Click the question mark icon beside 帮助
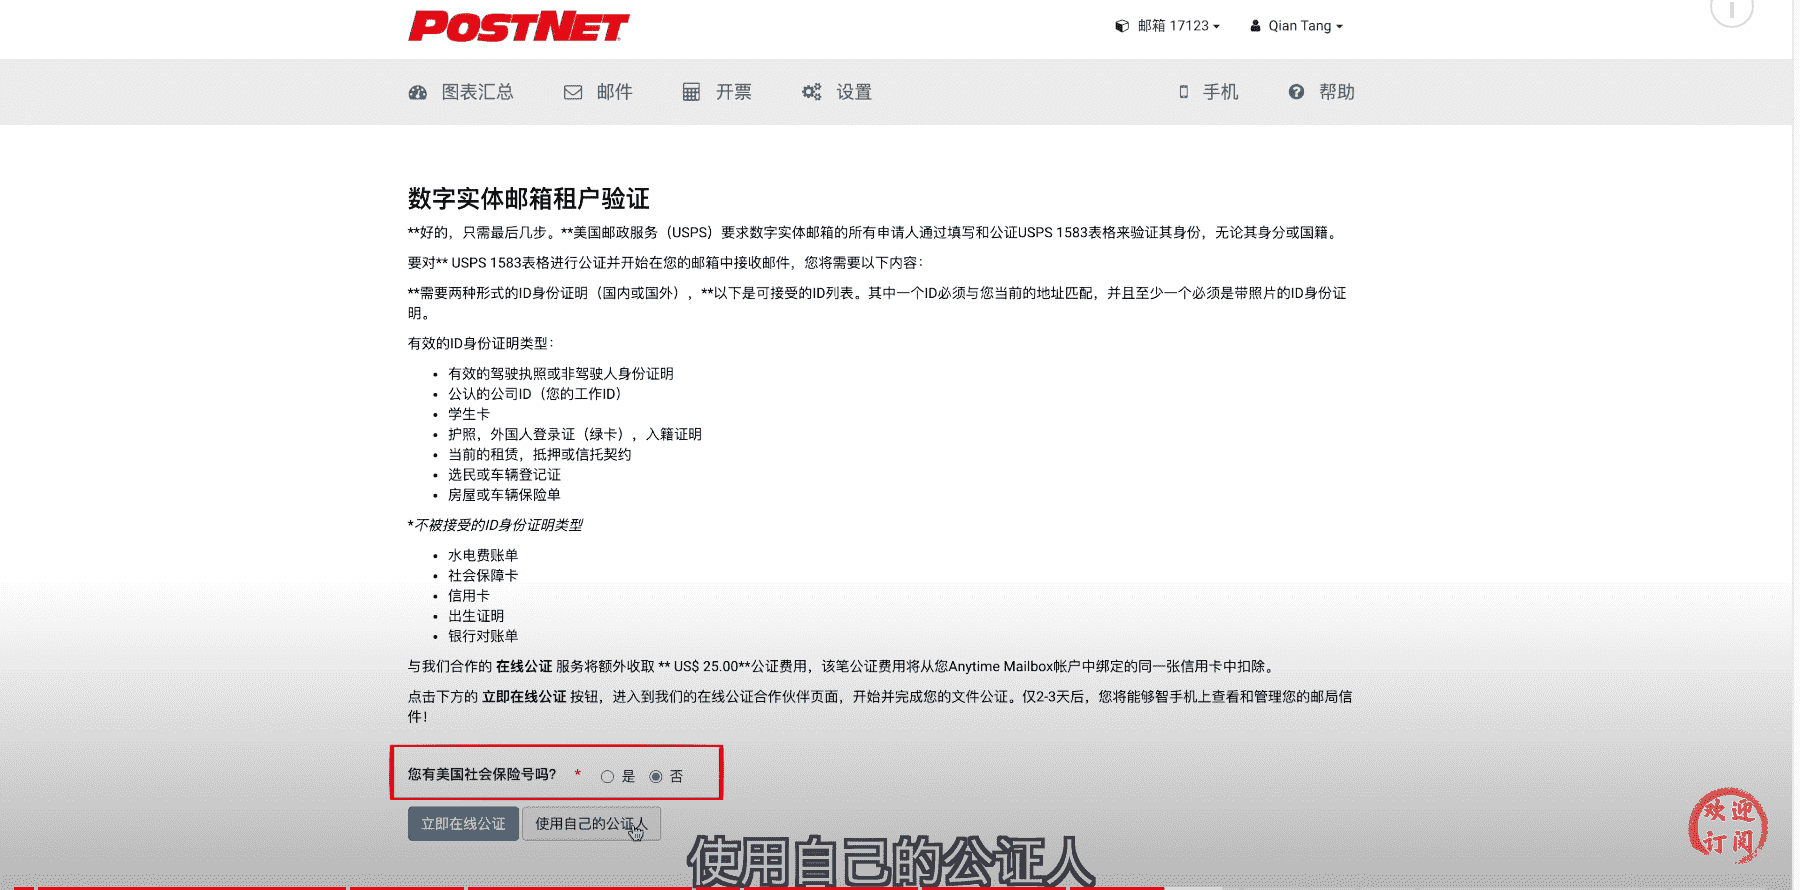This screenshot has height=890, width=1800. tap(1296, 92)
